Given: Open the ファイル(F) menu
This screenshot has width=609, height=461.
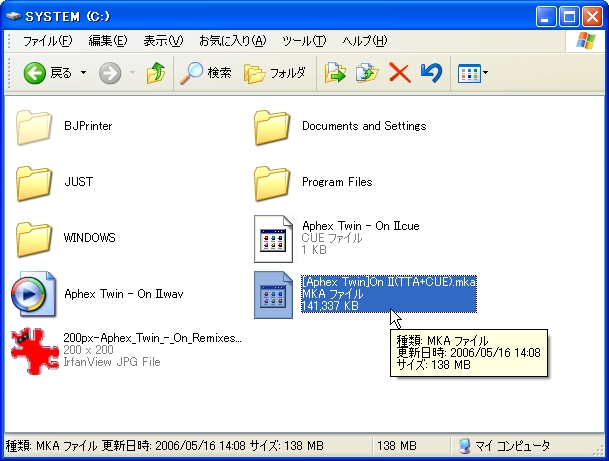Looking at the screenshot, I should point(47,41).
